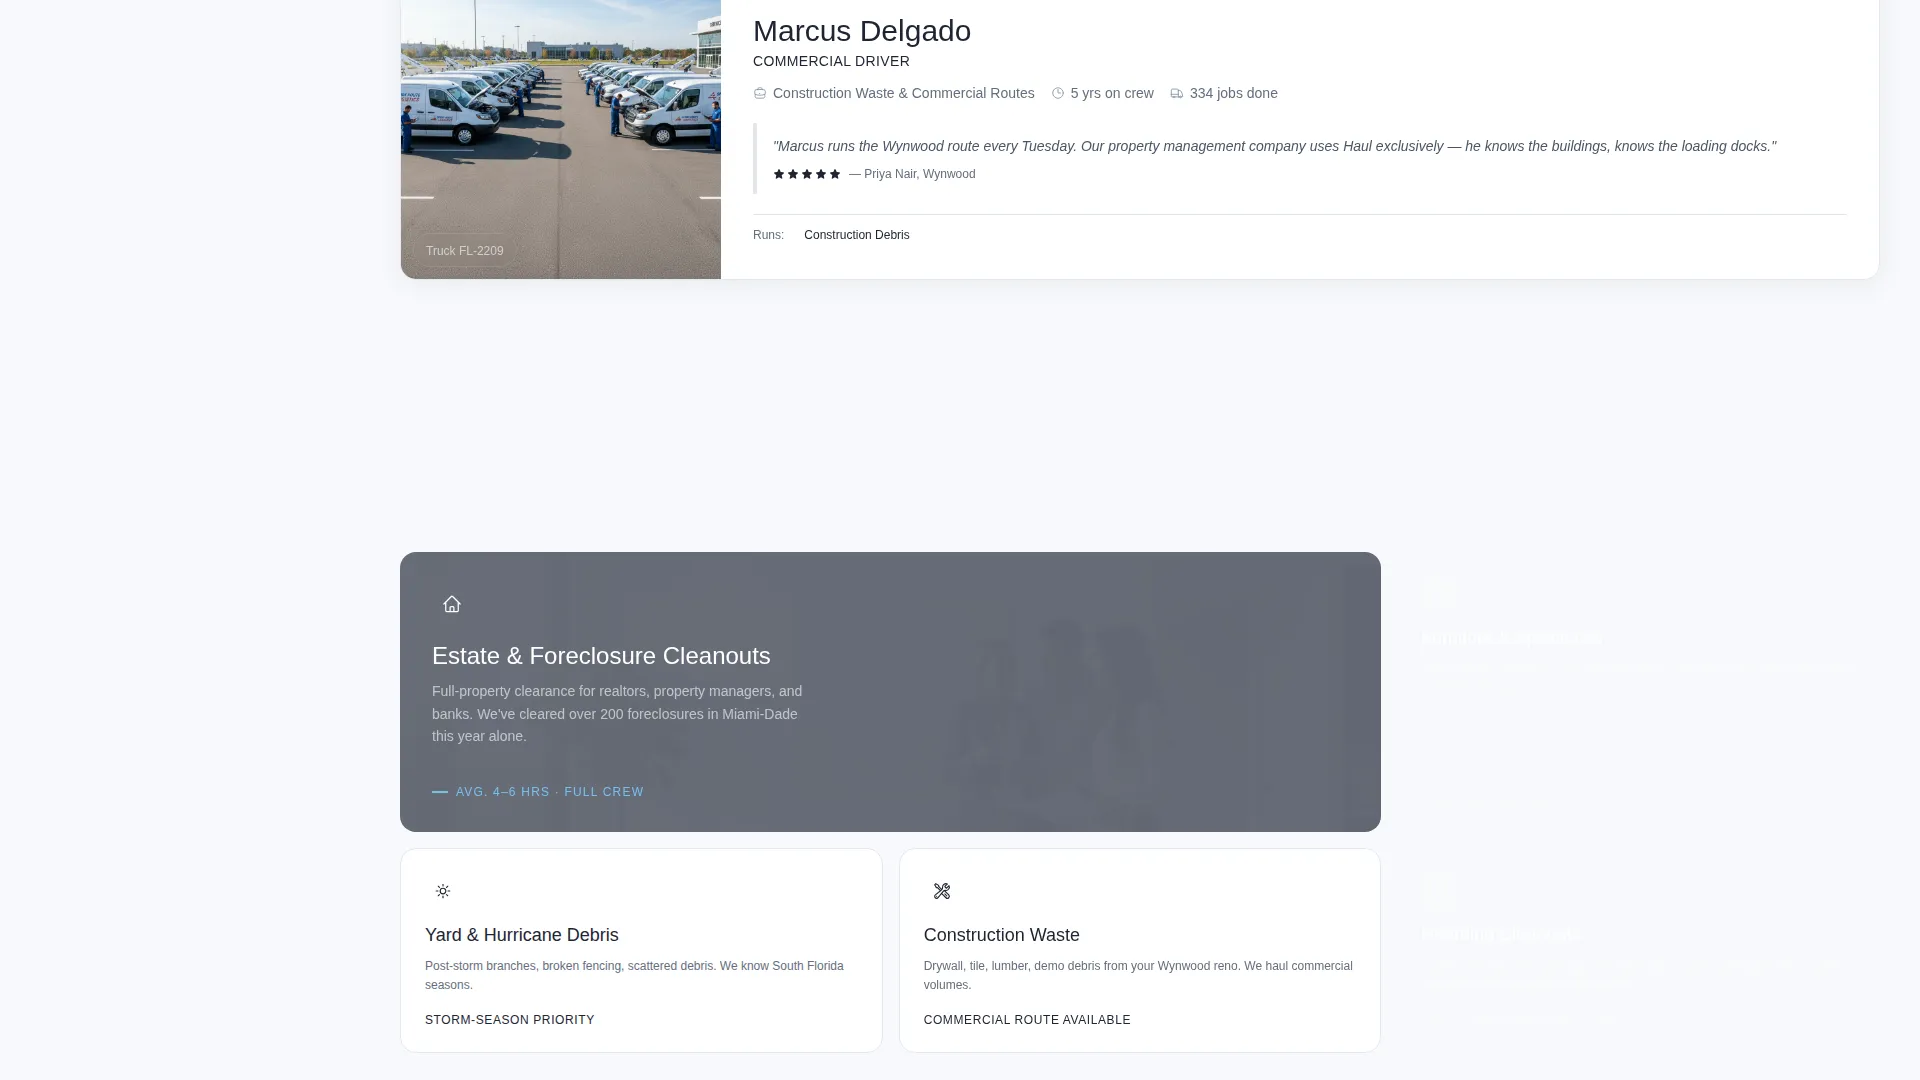Viewport: 1920px width, 1080px height.
Task: Click the Drywall, tile, lumber description
Action: [x=1138, y=975]
